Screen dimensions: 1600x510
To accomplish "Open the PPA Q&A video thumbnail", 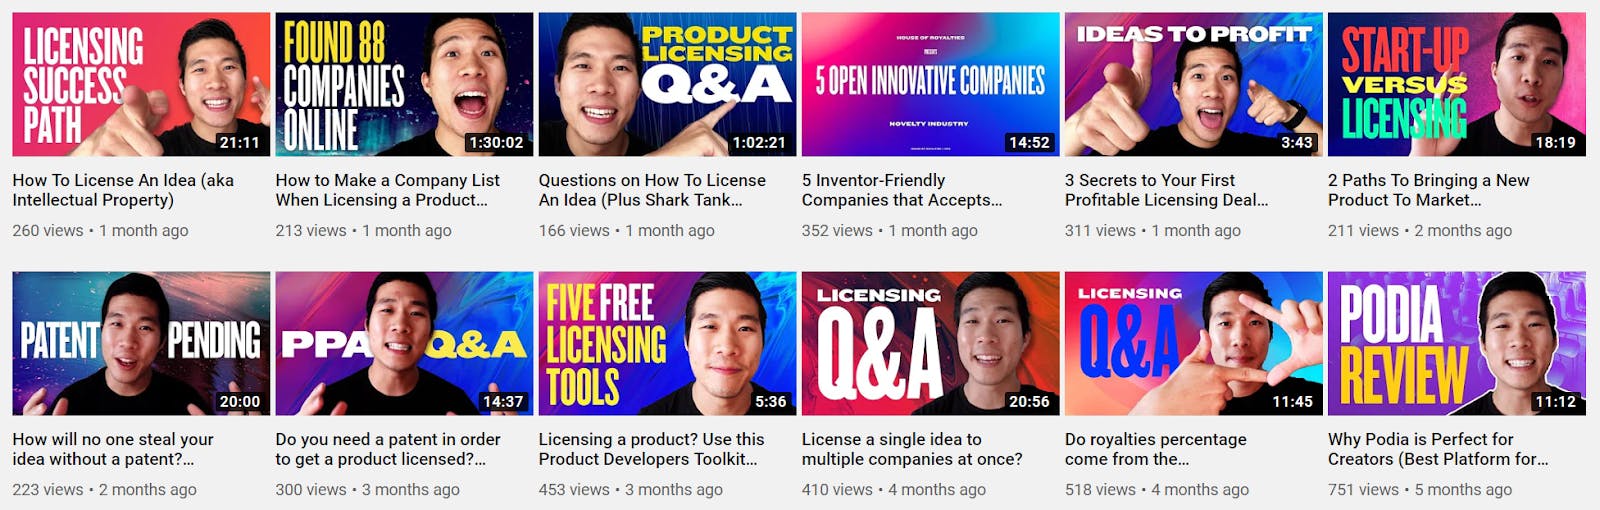I will coord(404,343).
